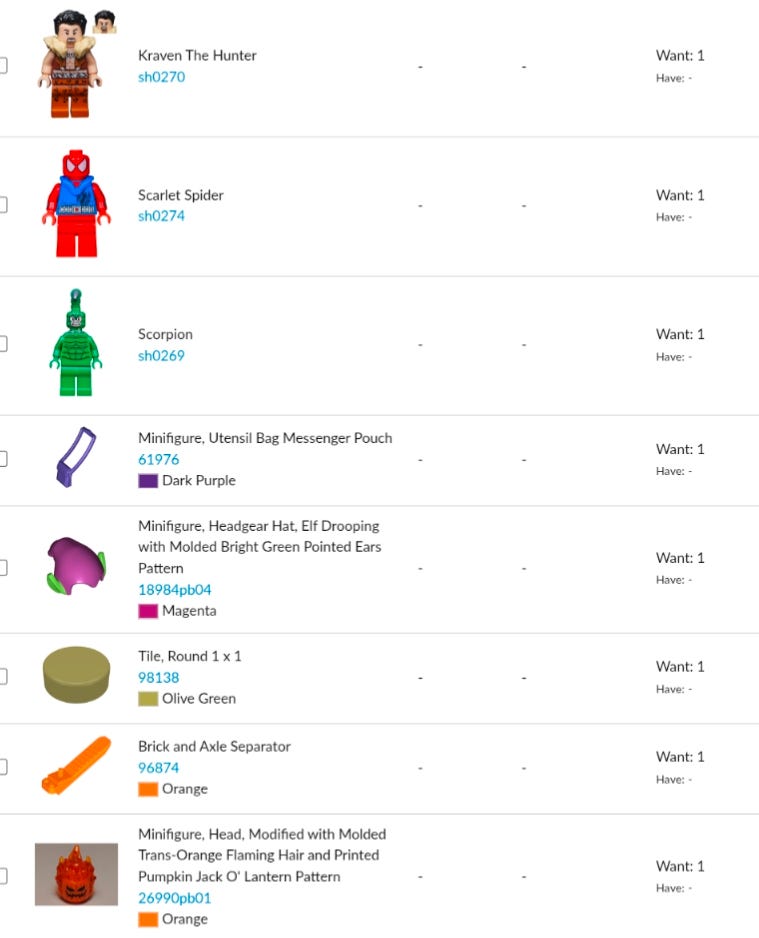Viewport: 759px width, 938px height.
Task: Visit the 18984pb04 part page
Action: pos(175,590)
